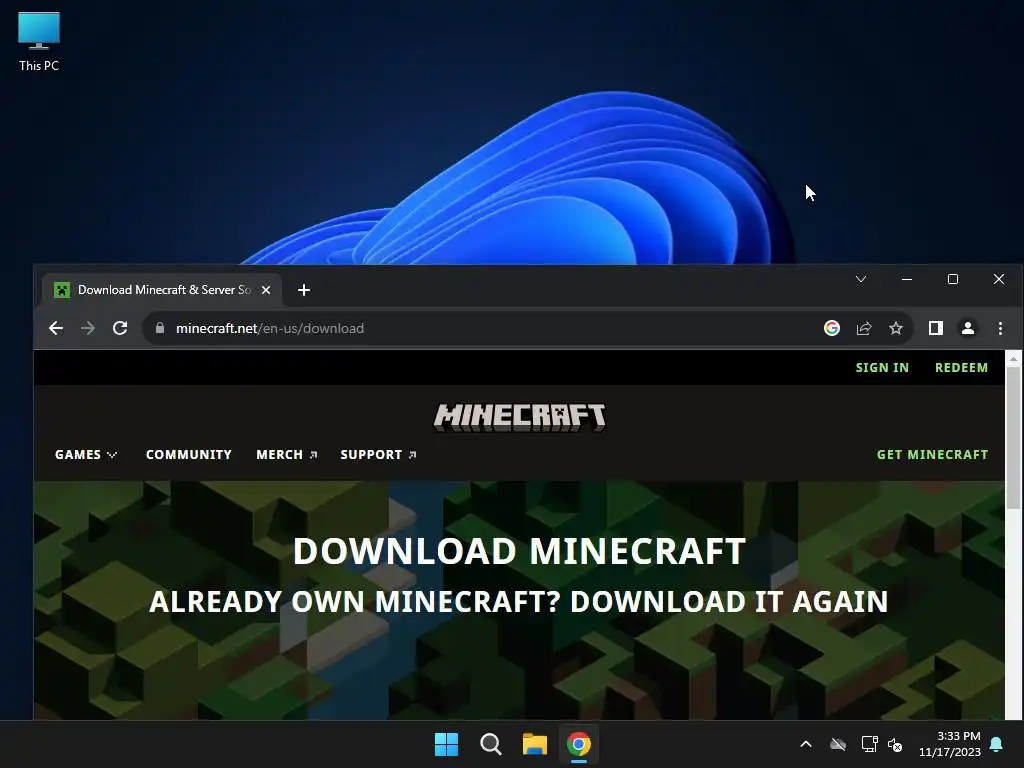Click the Google icon in address bar

click(x=831, y=328)
